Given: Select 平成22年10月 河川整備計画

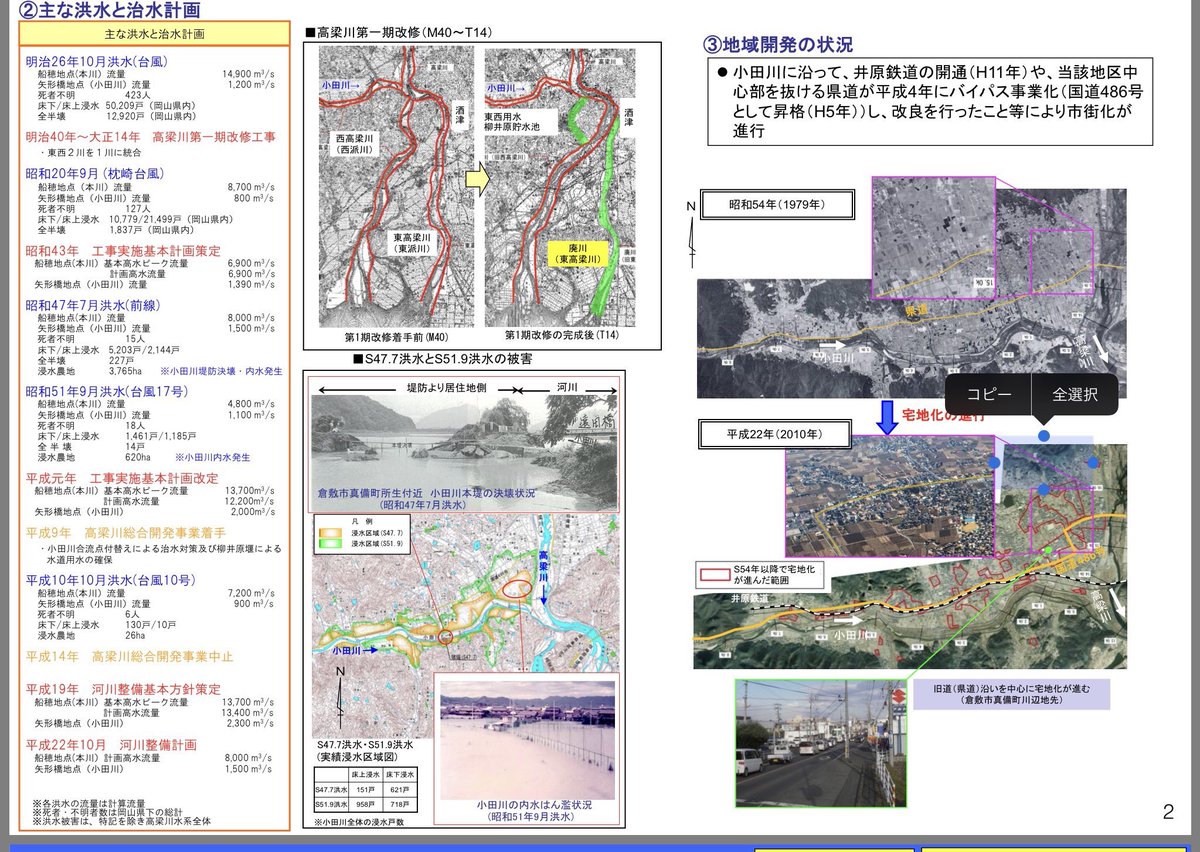Looking at the screenshot, I should click(x=111, y=745).
